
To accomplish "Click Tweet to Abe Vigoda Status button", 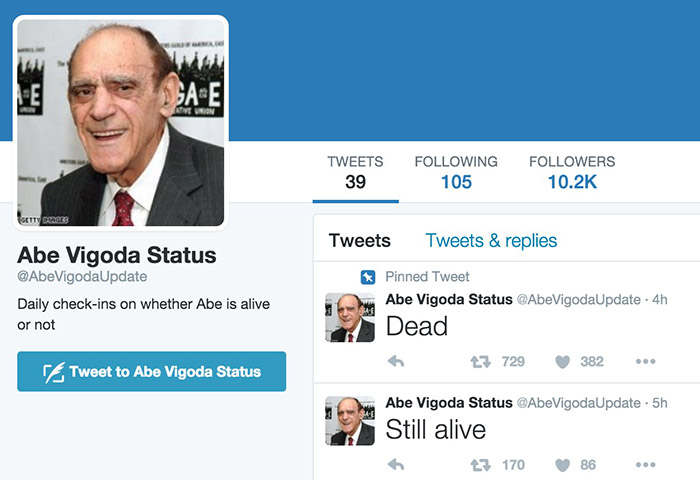I will coord(151,372).
